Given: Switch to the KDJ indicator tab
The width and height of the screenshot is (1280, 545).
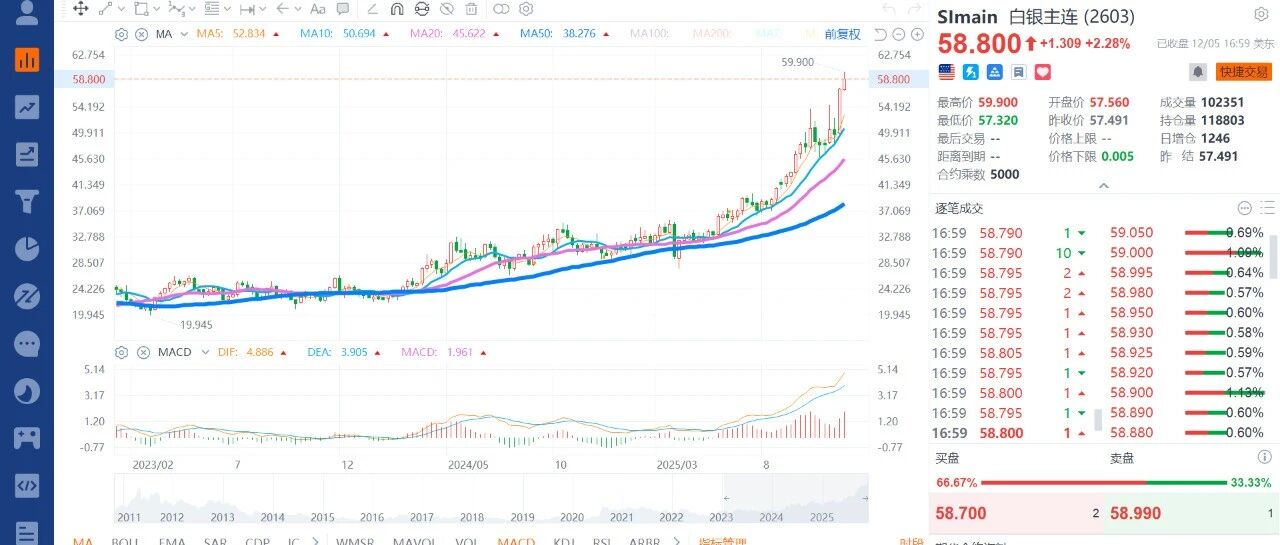Looking at the screenshot, I should click(x=564, y=541).
